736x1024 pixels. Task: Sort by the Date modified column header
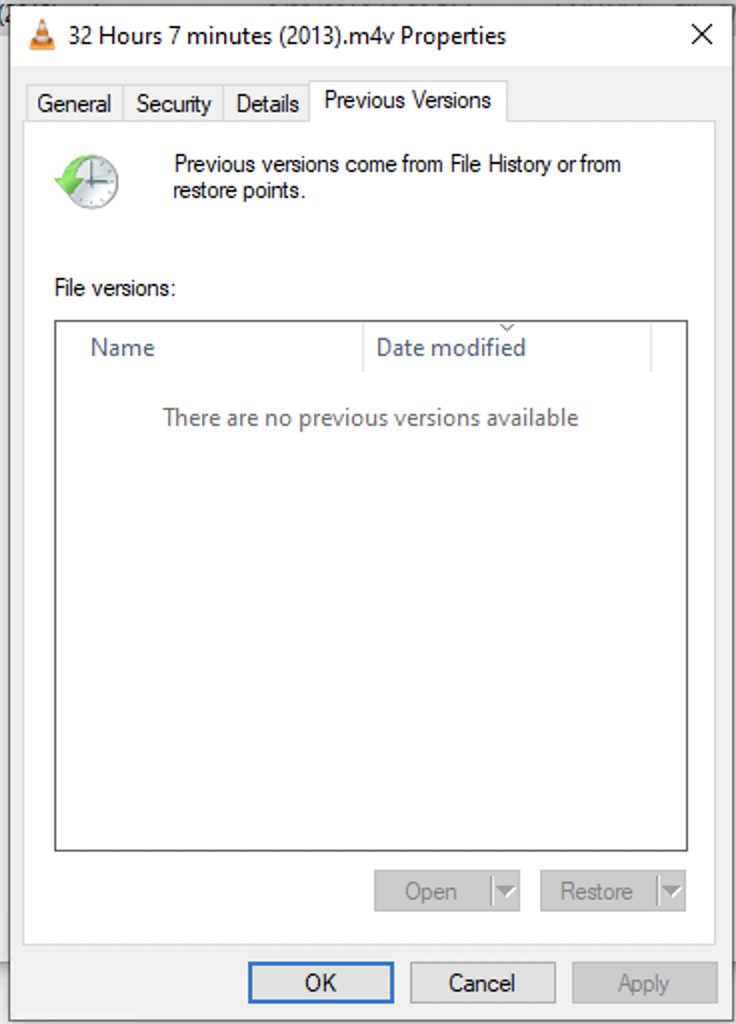(x=507, y=347)
